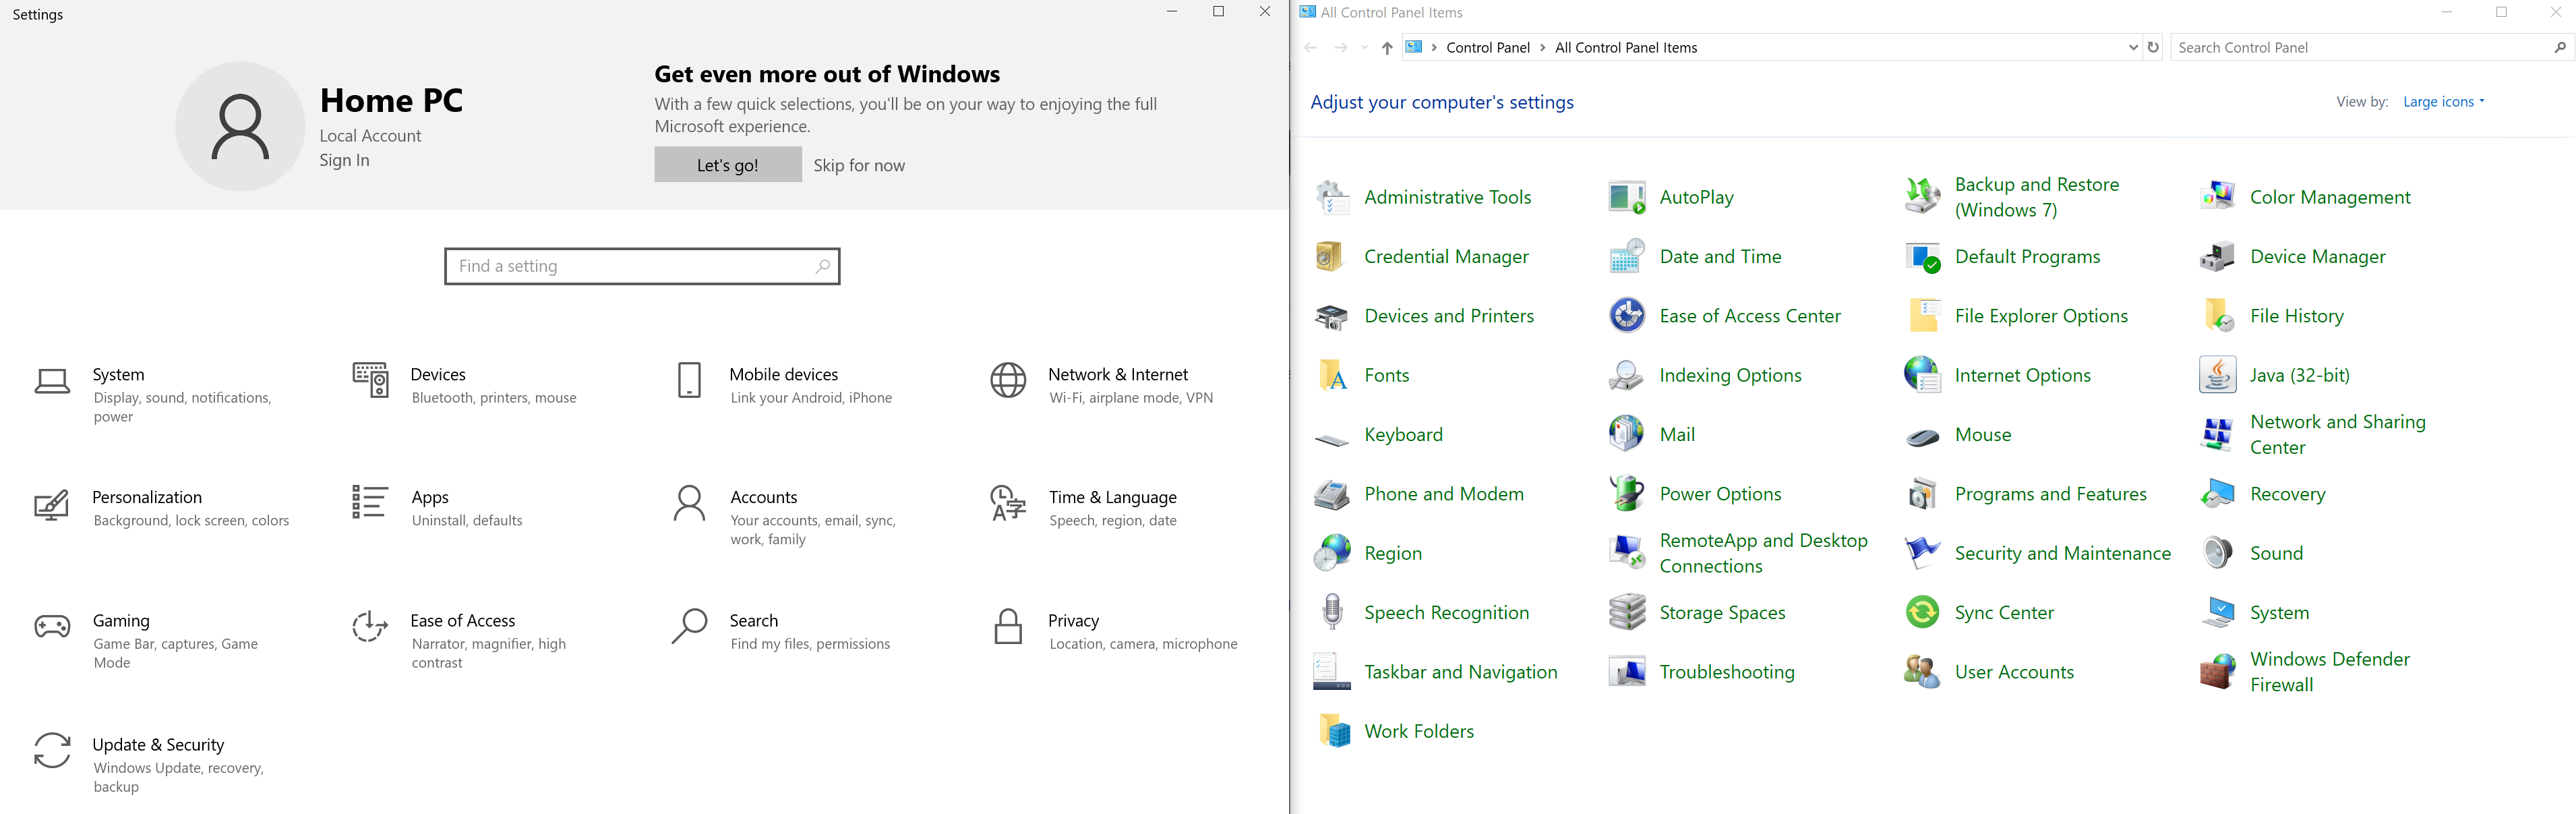Open the Network & Internet globe icon
This screenshot has height=814, width=2576.
tap(1008, 380)
